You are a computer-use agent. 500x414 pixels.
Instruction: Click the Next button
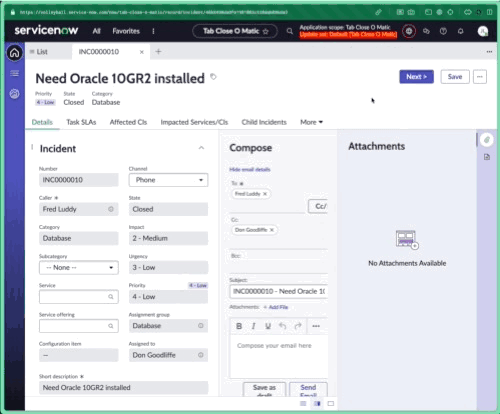point(416,77)
